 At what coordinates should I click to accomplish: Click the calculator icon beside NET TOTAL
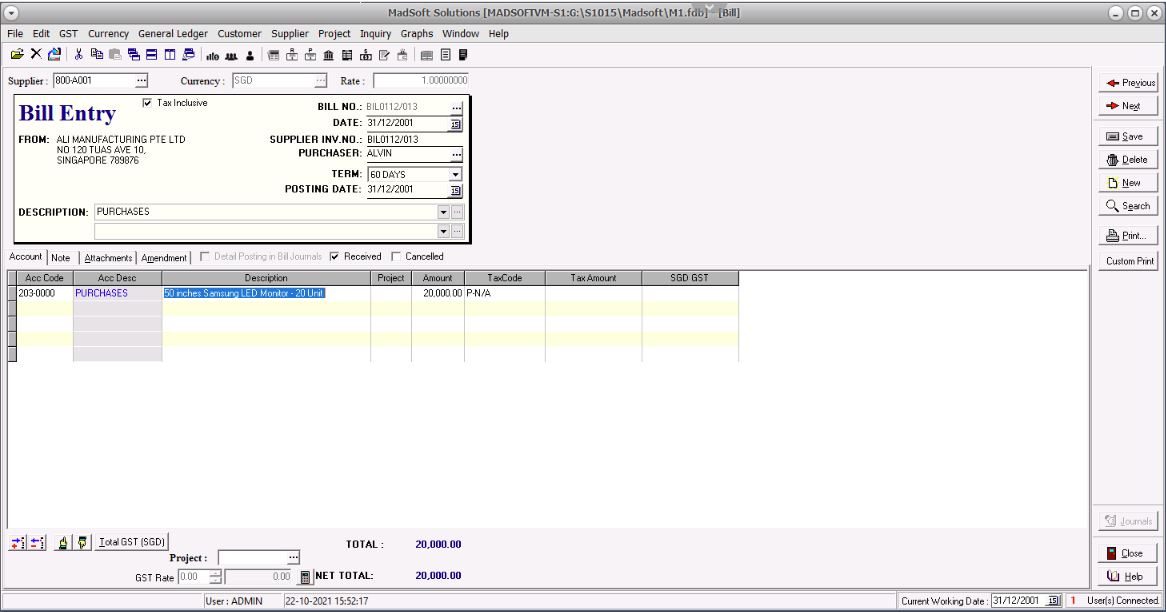tap(305, 577)
